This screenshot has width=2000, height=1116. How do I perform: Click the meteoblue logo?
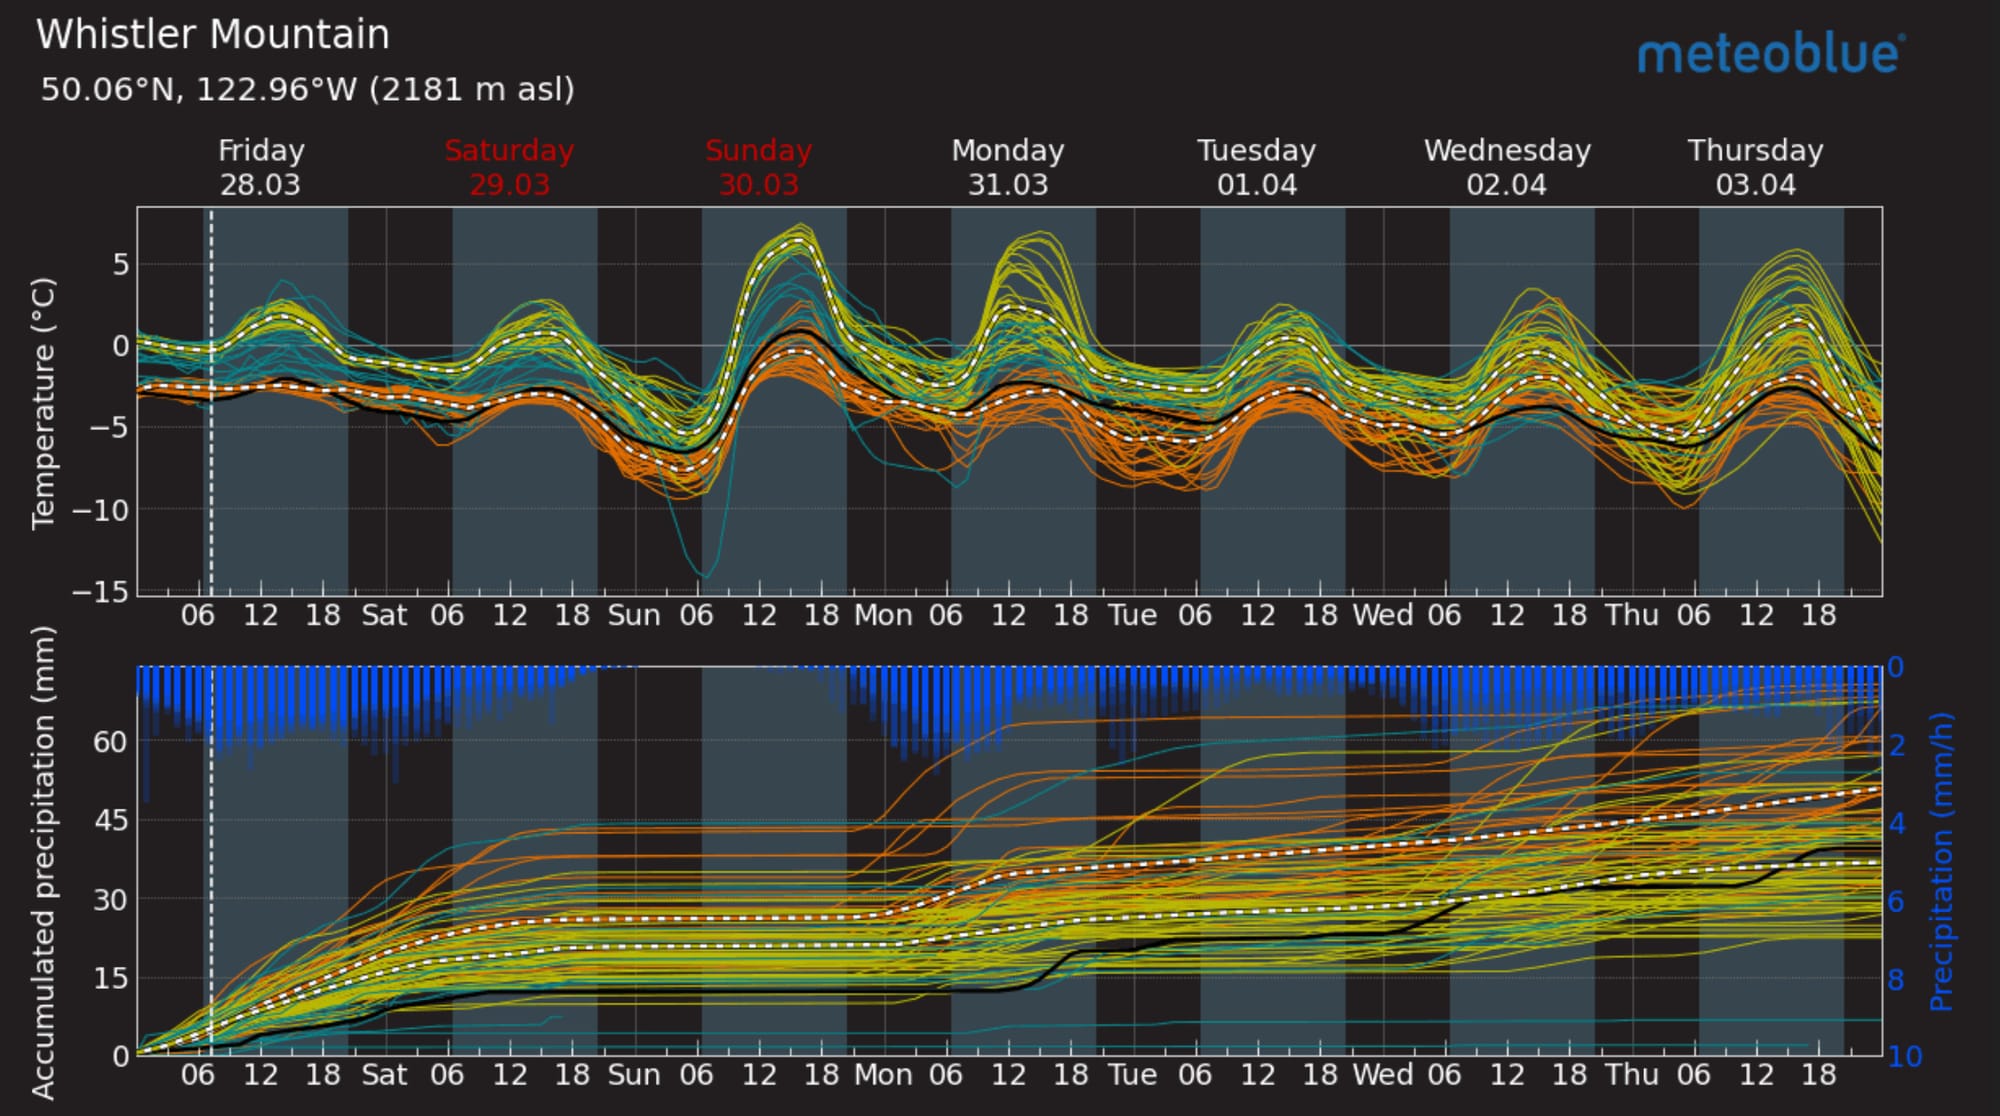pyautogui.click(x=1771, y=54)
